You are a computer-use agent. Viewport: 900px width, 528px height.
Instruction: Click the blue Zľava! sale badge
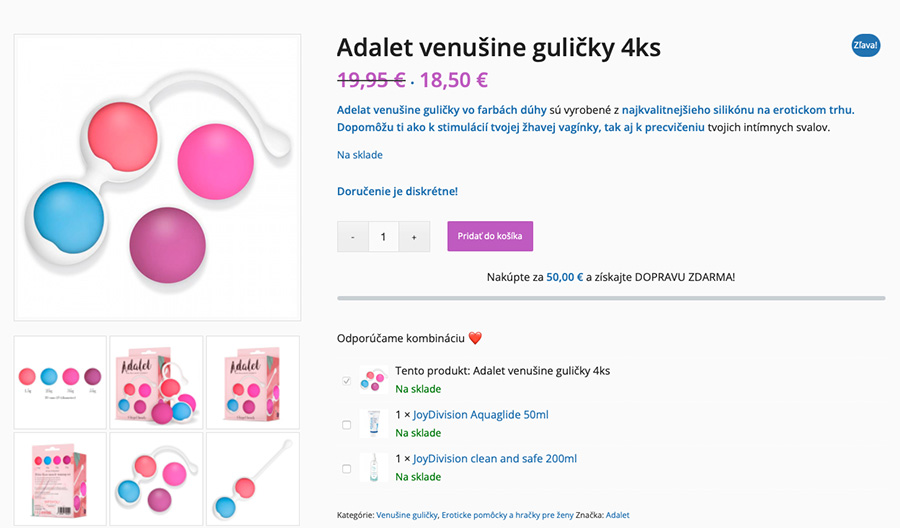click(x=866, y=45)
